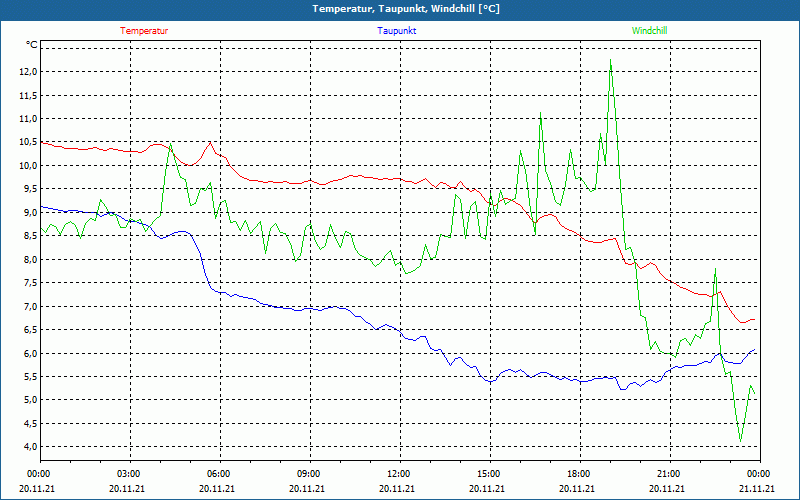Image resolution: width=800 pixels, height=500 pixels.
Task: Click the 21:00 time label
Action: [667, 474]
